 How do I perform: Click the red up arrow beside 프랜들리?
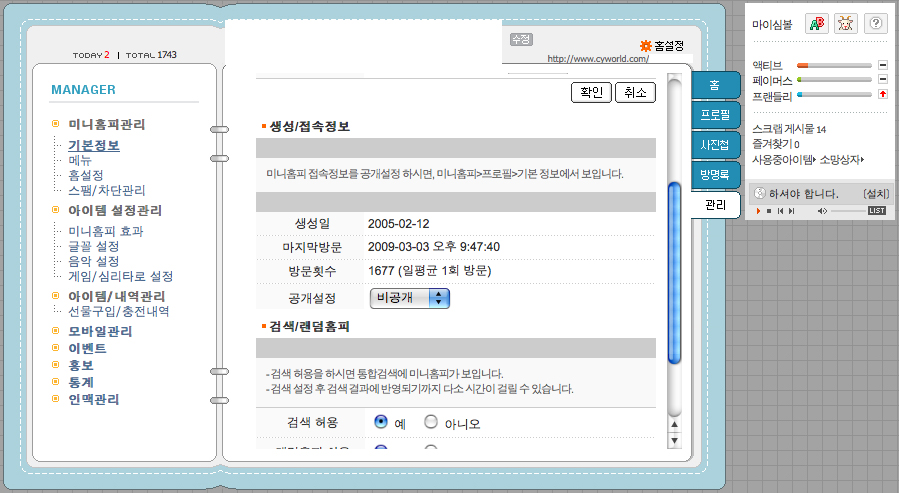tap(883, 94)
